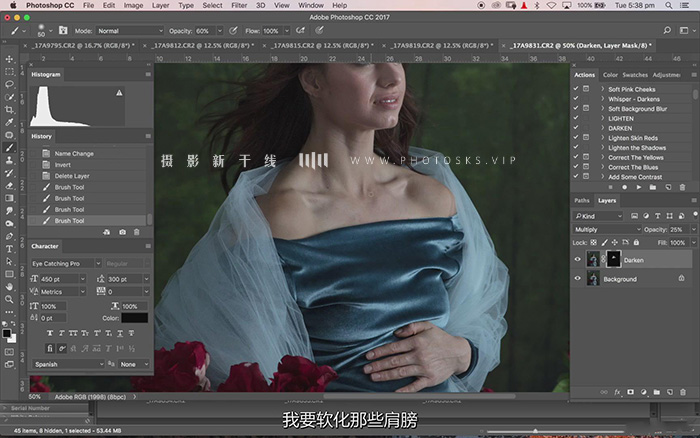
Task: Switch to the Paths tab
Action: click(582, 200)
